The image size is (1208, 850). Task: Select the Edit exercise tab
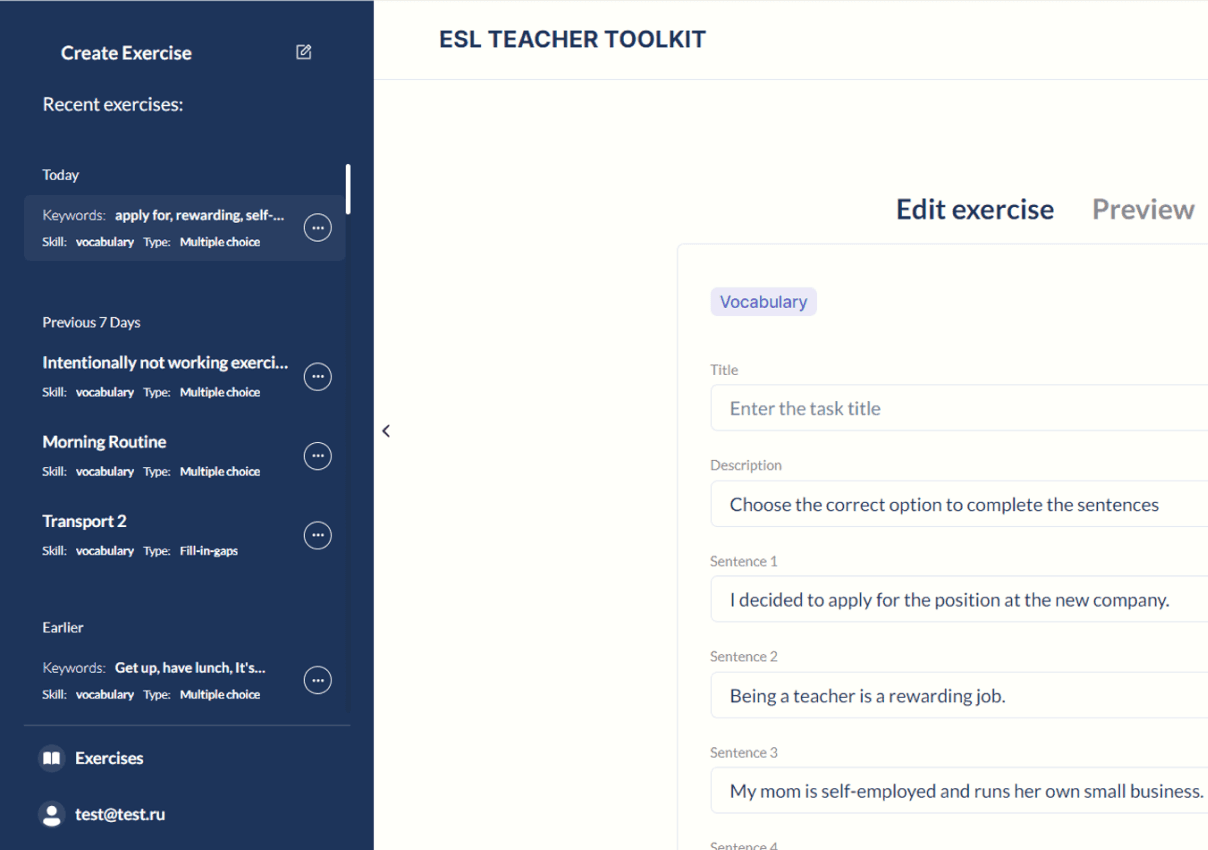[974, 210]
